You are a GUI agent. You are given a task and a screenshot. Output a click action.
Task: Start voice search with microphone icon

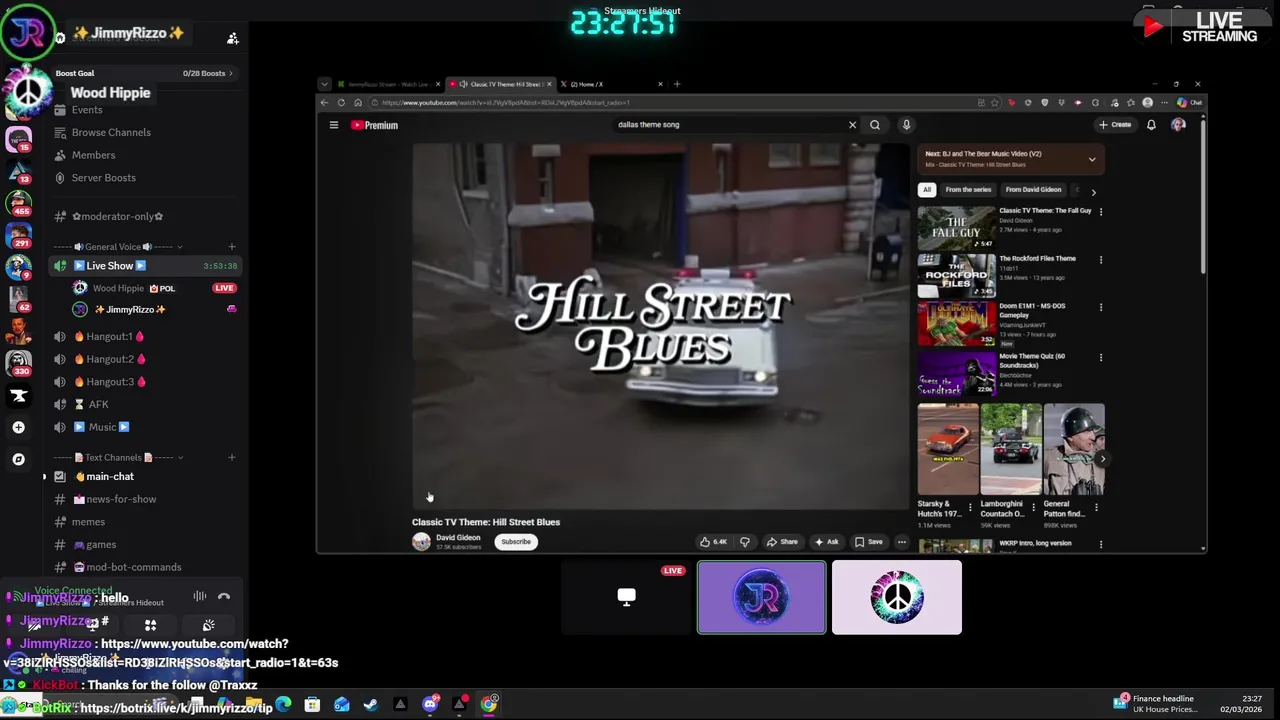coord(906,125)
